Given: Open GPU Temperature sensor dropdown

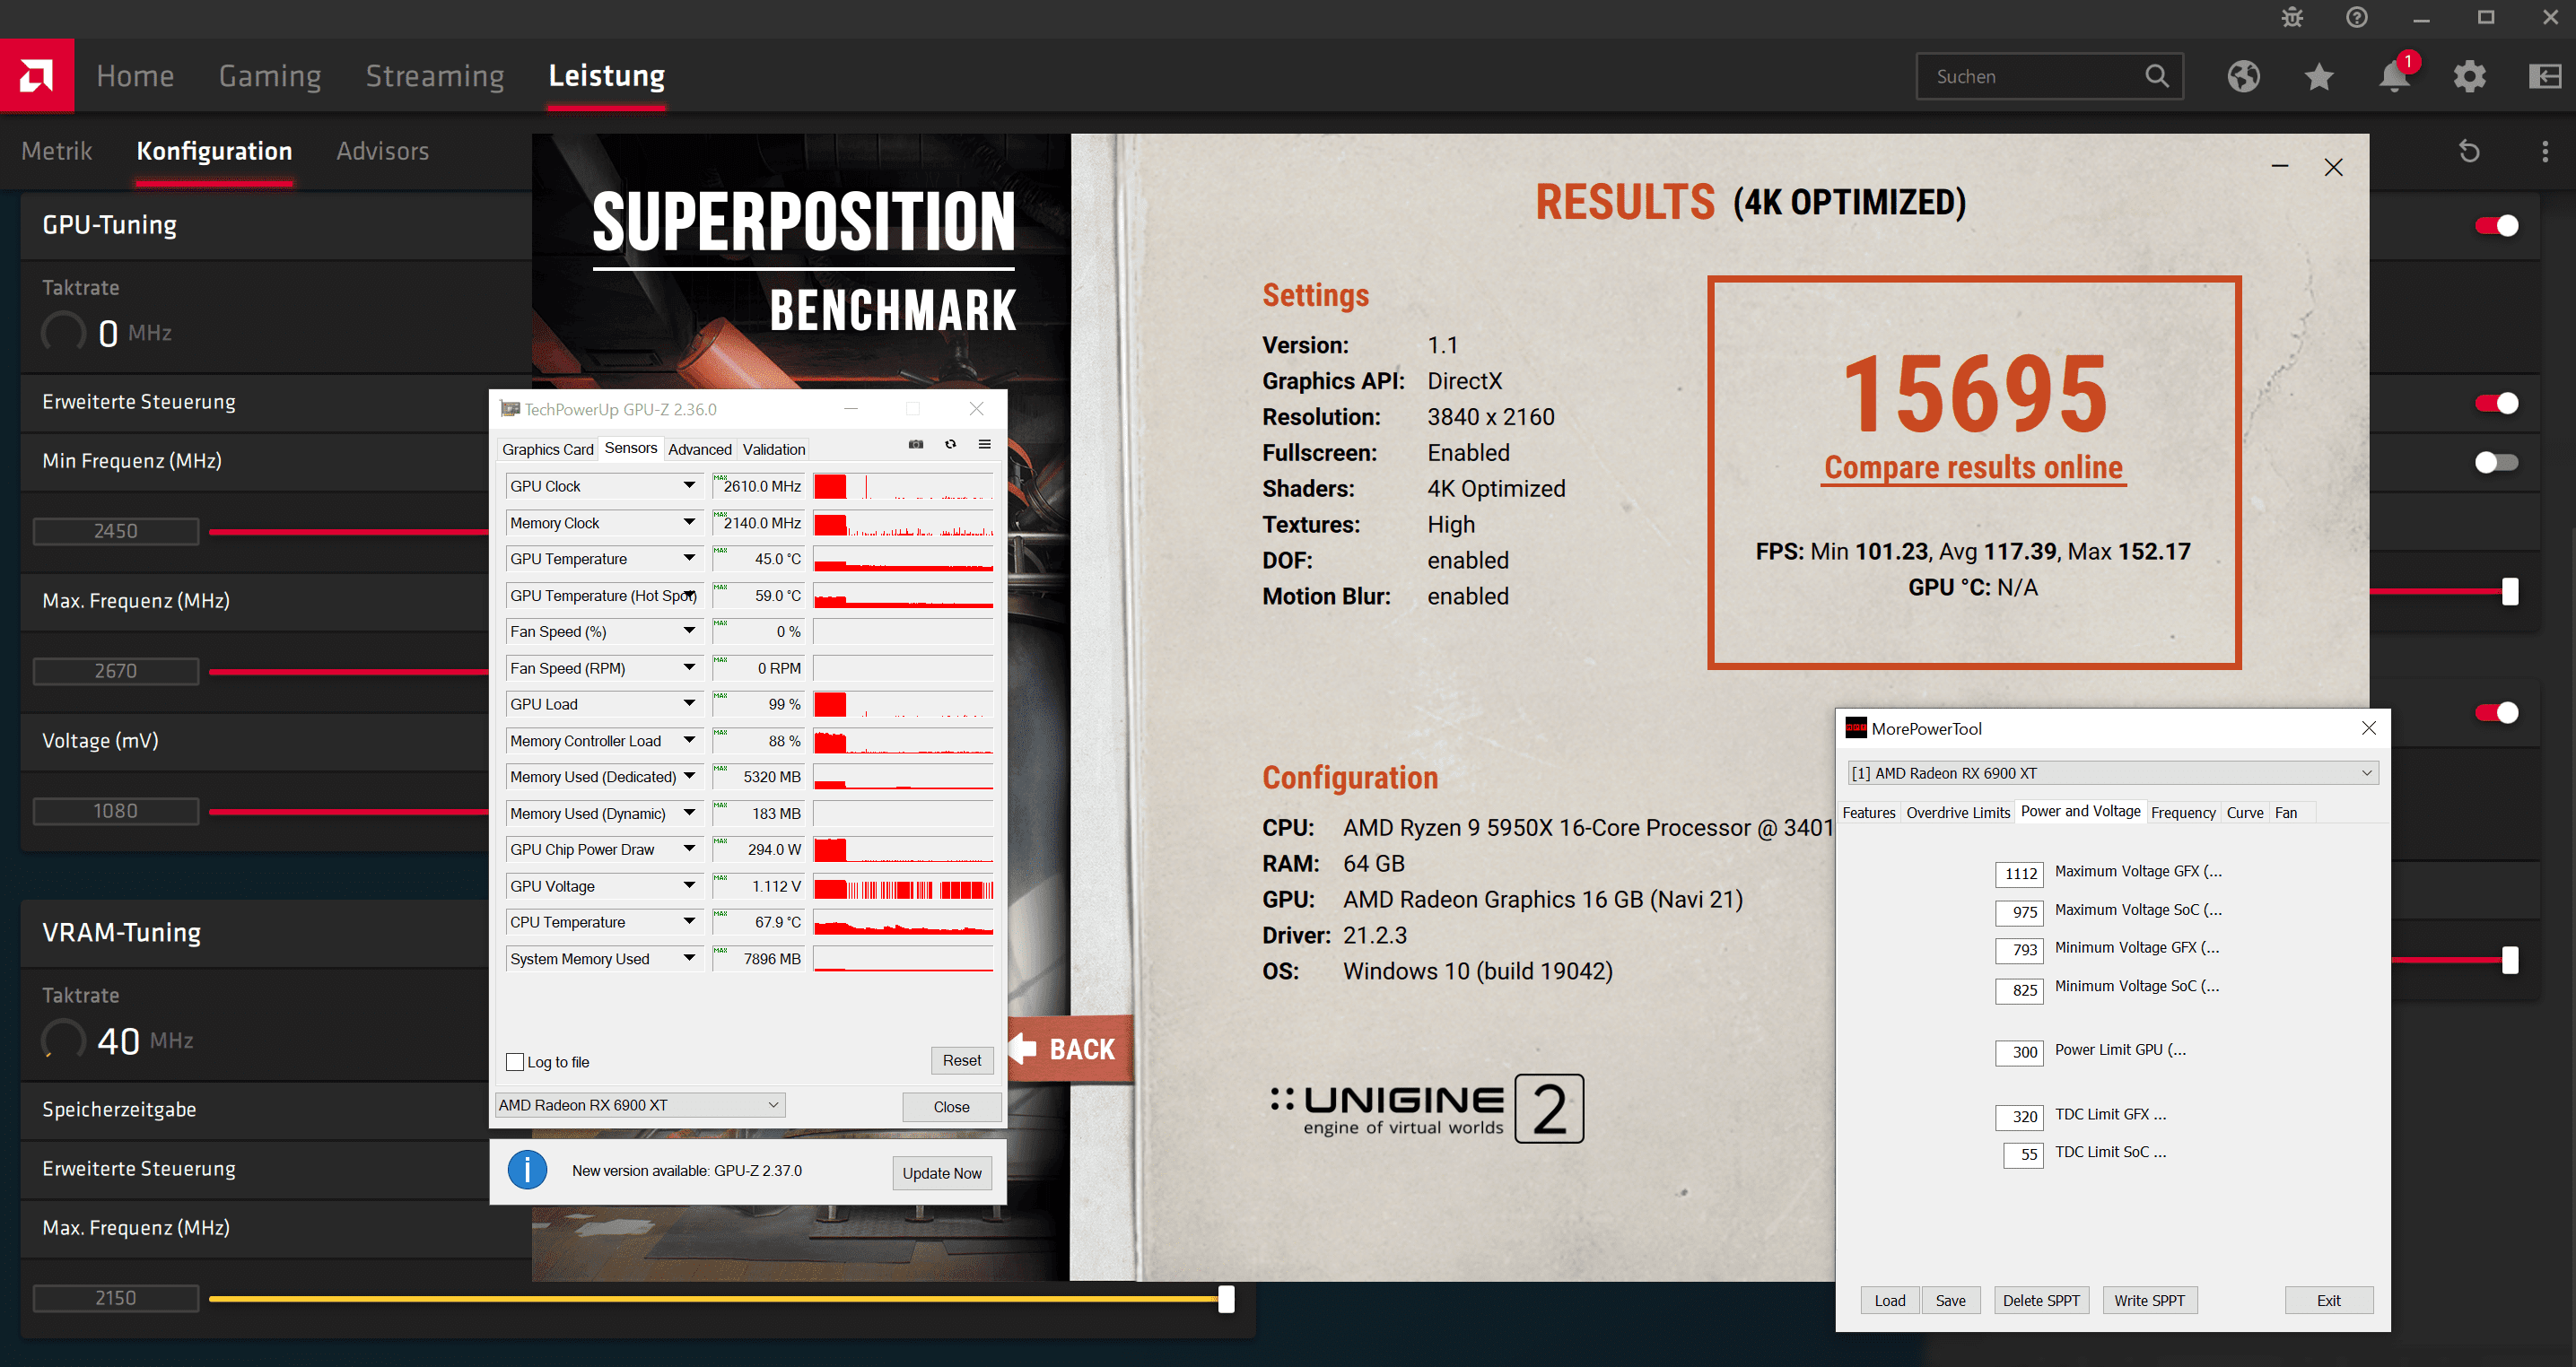Looking at the screenshot, I should pyautogui.click(x=688, y=559).
